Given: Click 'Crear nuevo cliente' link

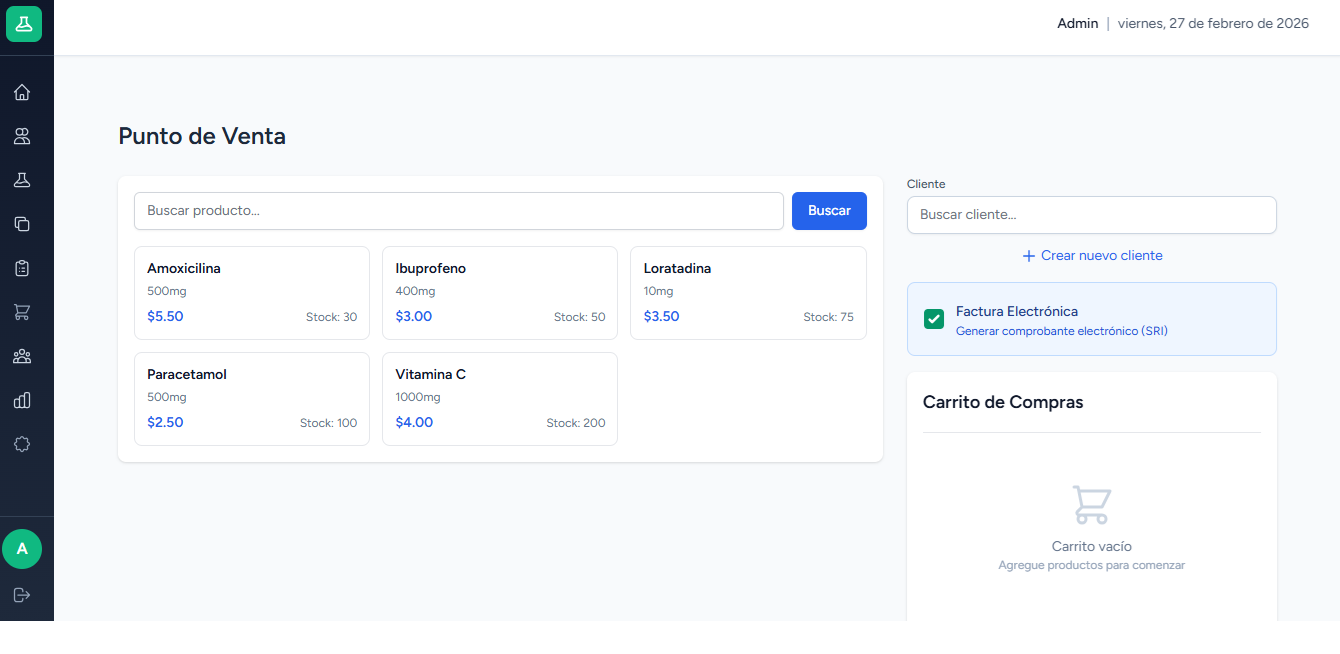Looking at the screenshot, I should point(1092,256).
